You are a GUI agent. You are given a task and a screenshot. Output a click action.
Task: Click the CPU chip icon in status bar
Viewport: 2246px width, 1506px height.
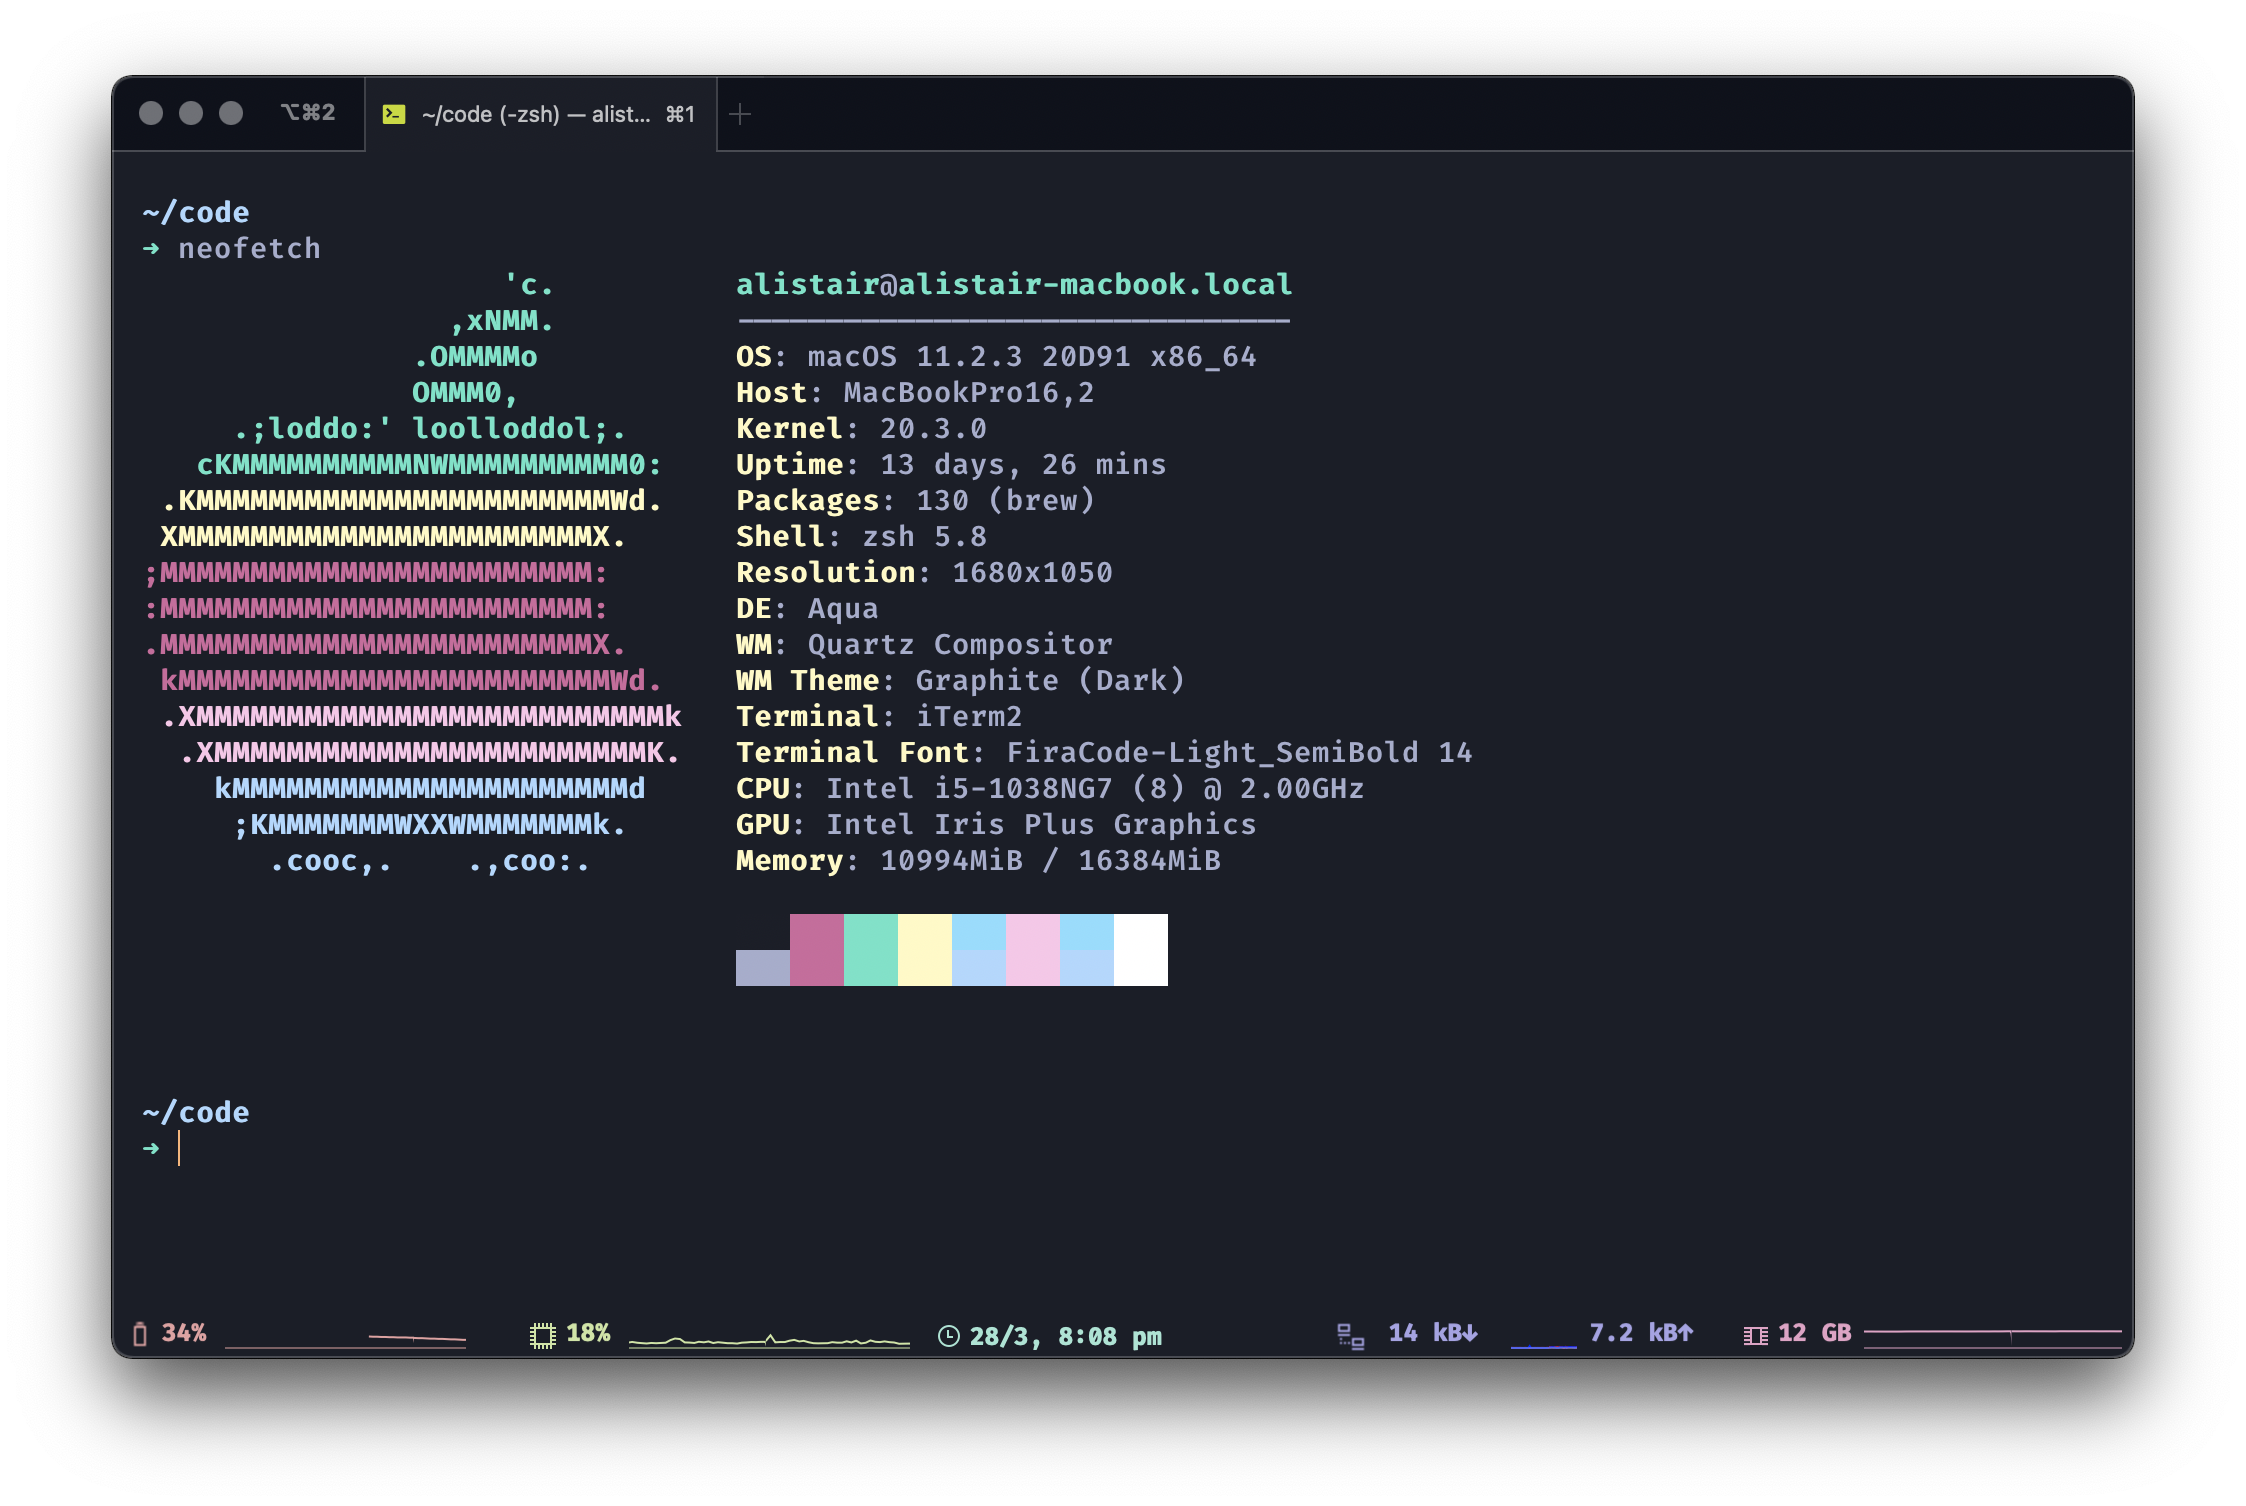[x=542, y=1335]
